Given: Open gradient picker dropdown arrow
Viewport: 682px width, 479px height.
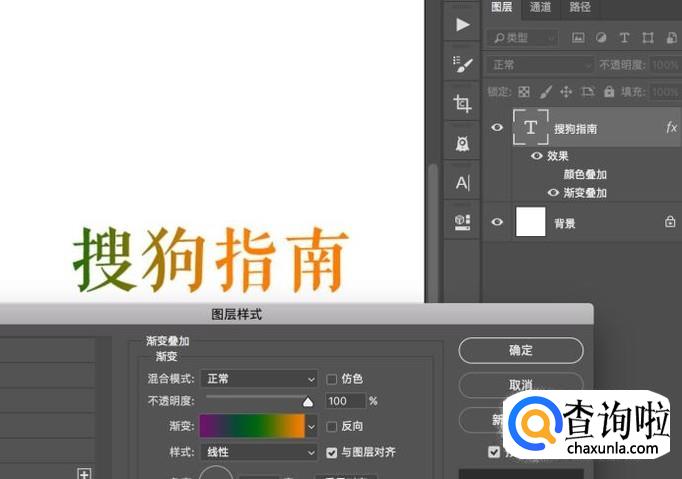Looking at the screenshot, I should [x=311, y=426].
